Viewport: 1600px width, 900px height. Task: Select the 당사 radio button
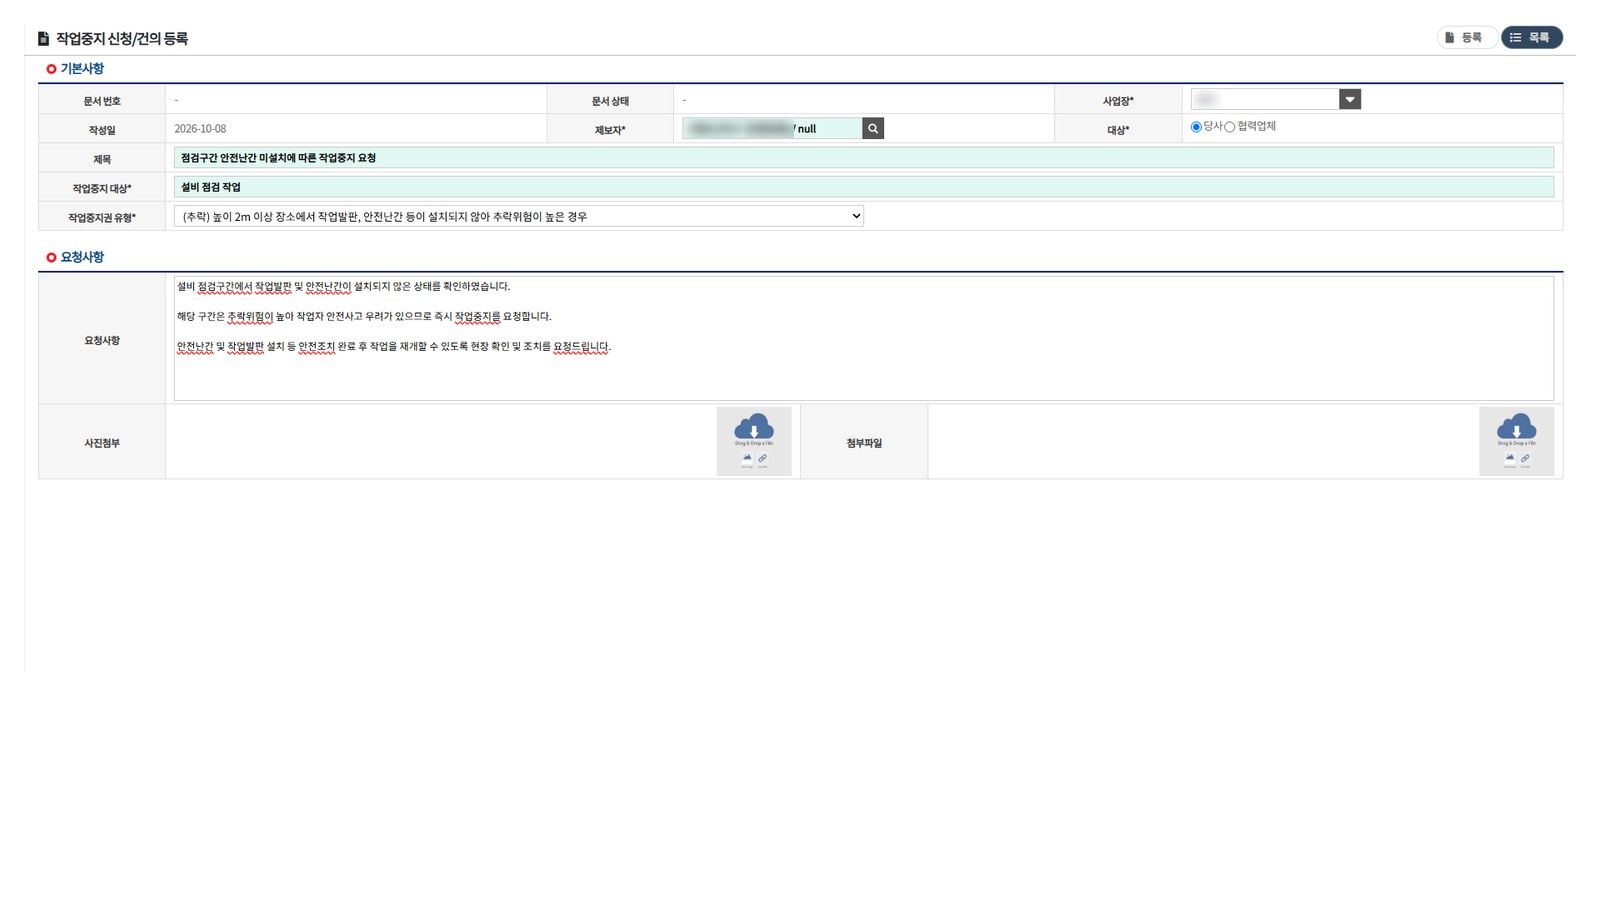pyautogui.click(x=1196, y=127)
